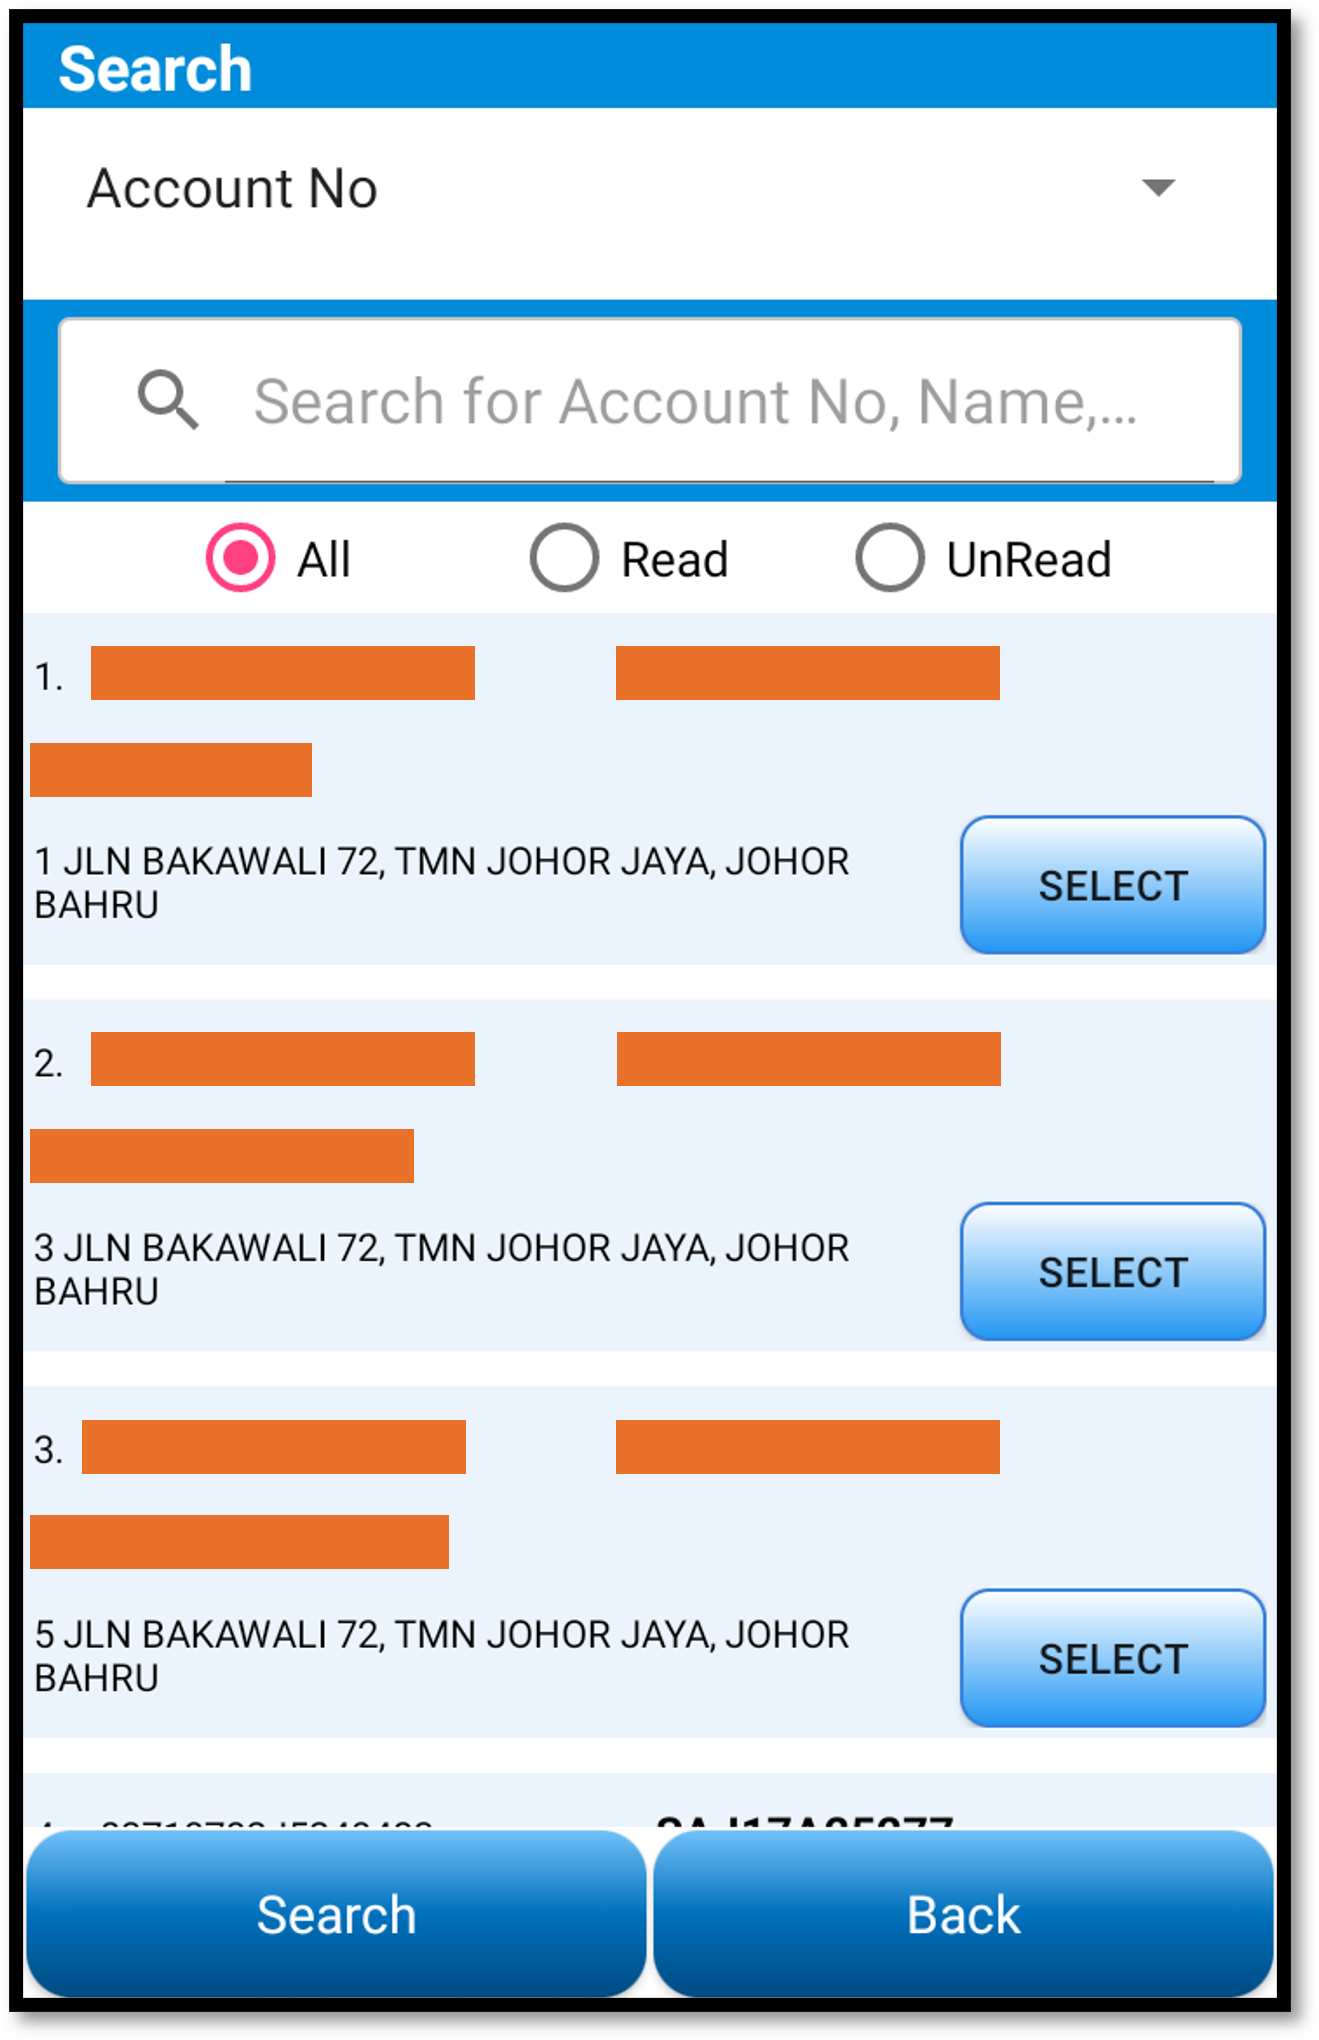Image resolution: width=1319 pixels, height=2040 pixels.
Task: Click the magnifying glass search icon
Action: pos(168,400)
